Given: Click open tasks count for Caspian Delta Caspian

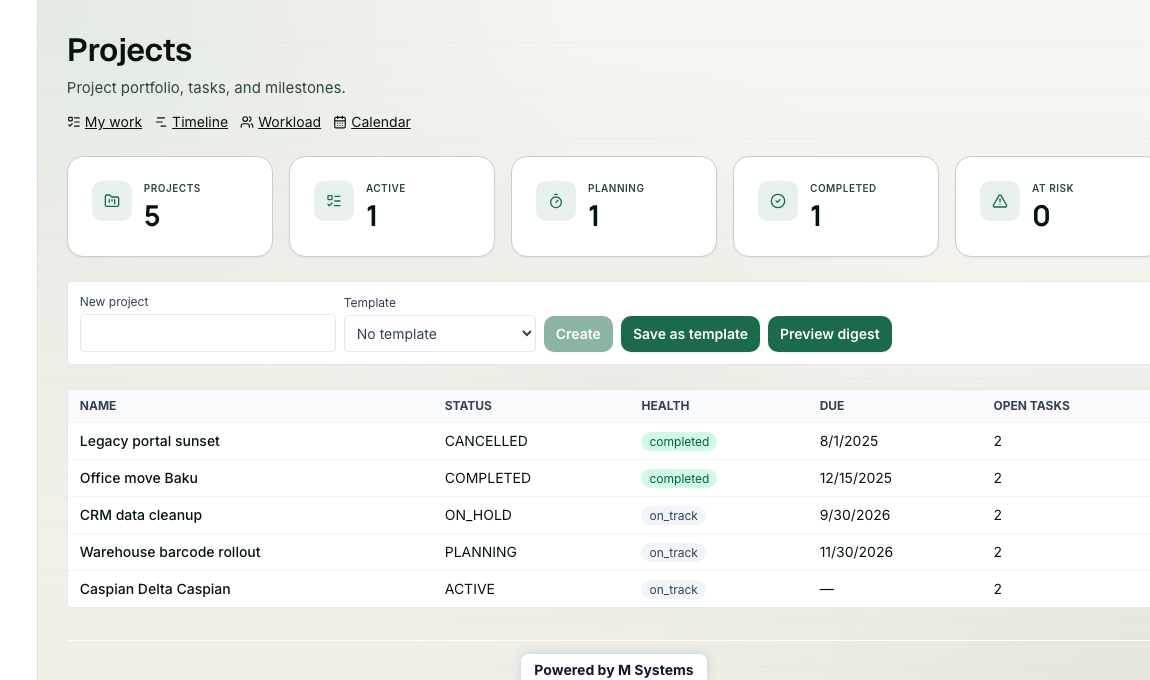Looking at the screenshot, I should [x=997, y=589].
